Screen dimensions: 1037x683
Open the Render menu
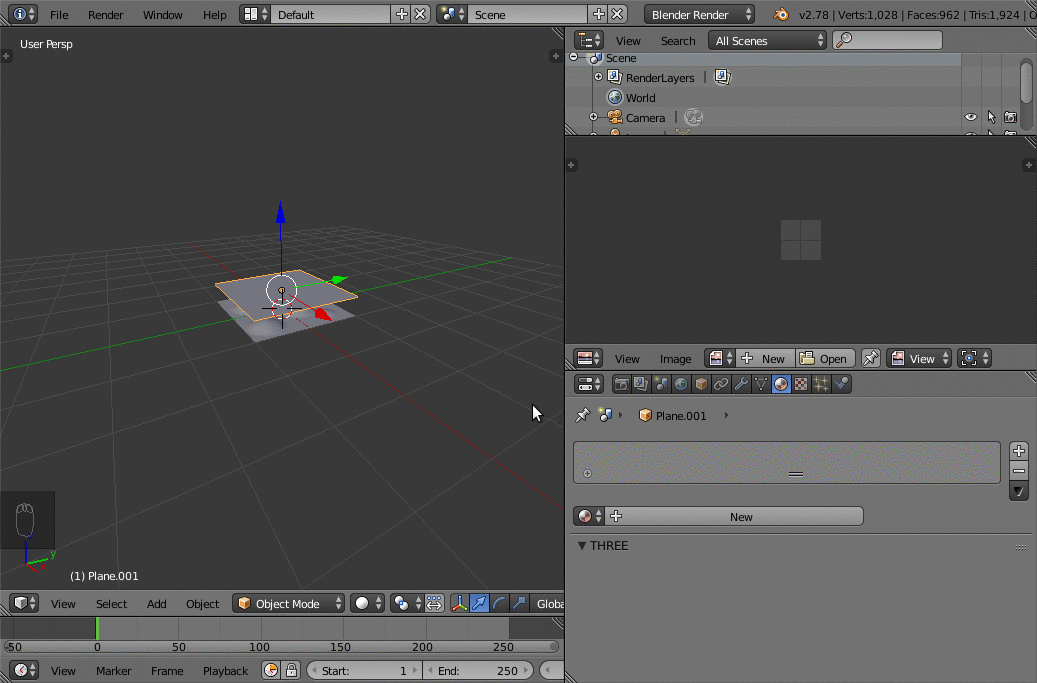point(106,15)
